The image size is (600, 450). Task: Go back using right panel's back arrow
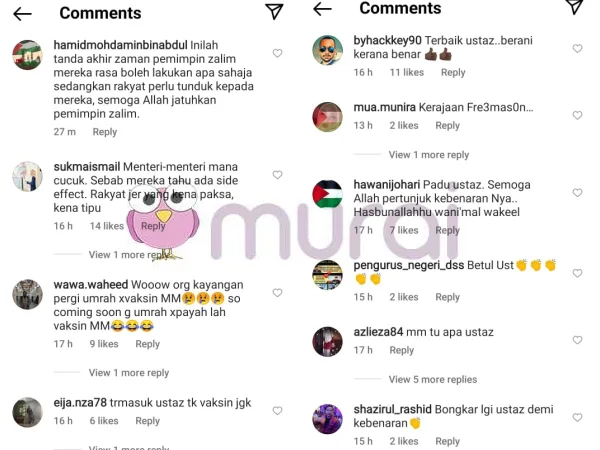click(x=322, y=9)
